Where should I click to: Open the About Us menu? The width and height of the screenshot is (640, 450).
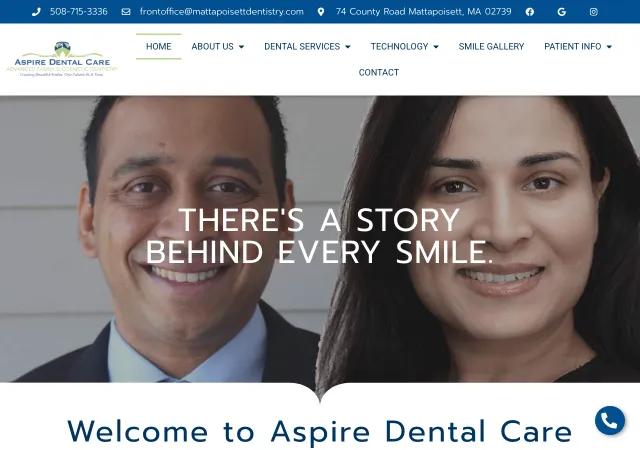click(218, 47)
